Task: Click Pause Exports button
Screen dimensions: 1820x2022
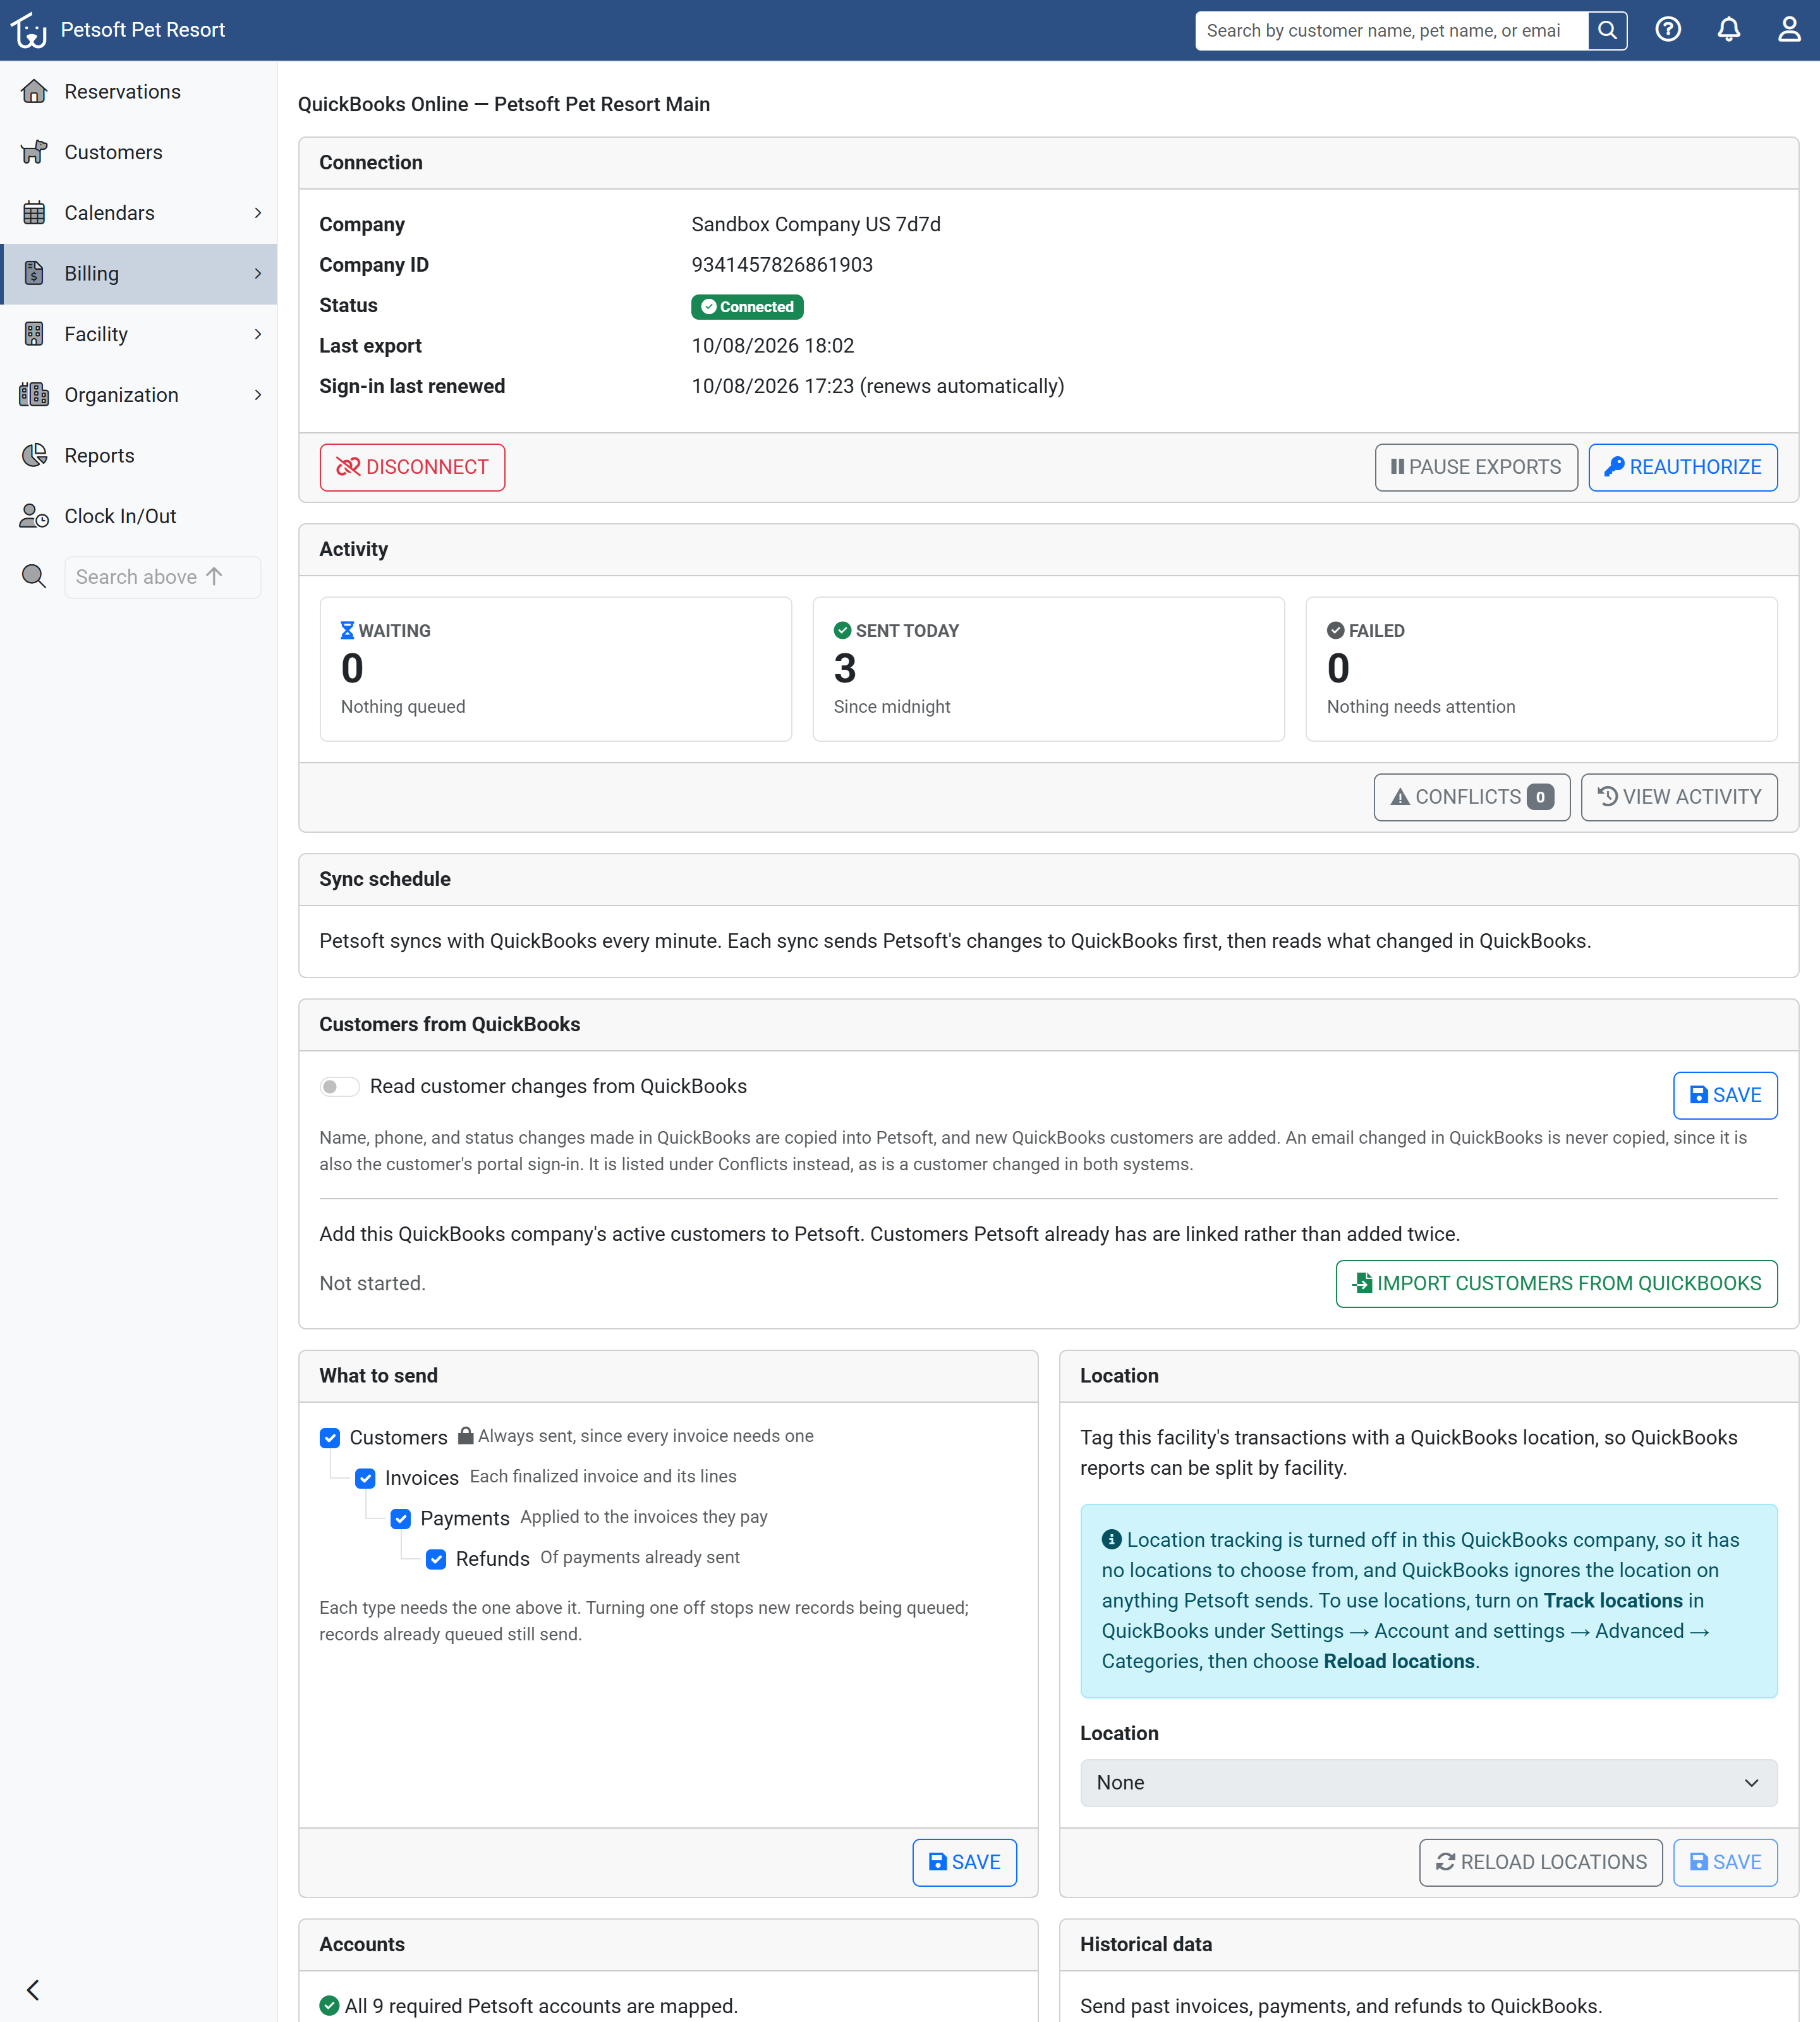Action: (x=1476, y=467)
